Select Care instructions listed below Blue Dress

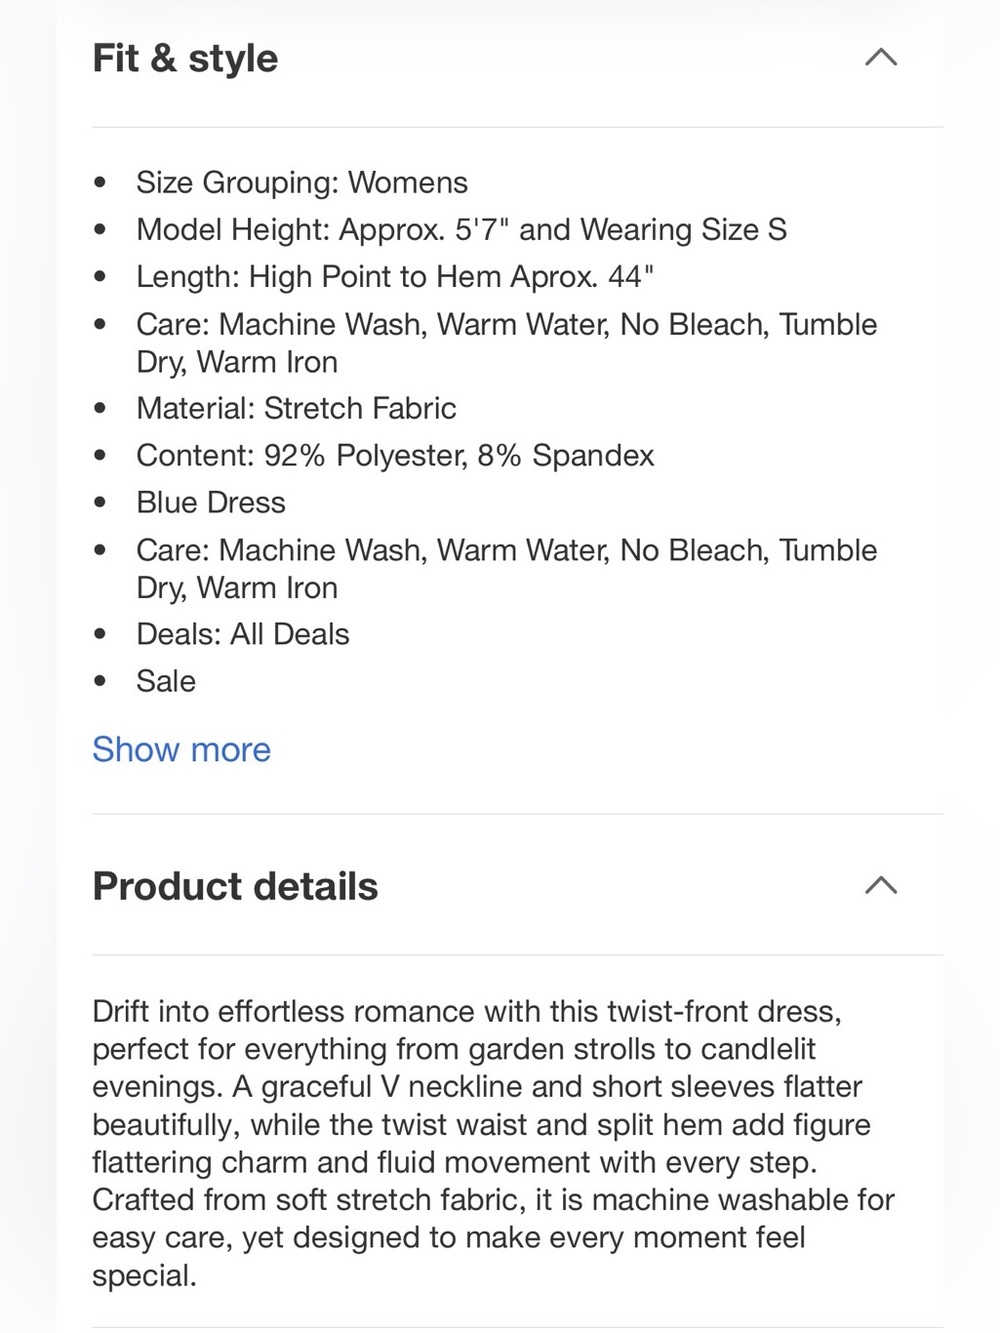pyautogui.click(x=506, y=568)
